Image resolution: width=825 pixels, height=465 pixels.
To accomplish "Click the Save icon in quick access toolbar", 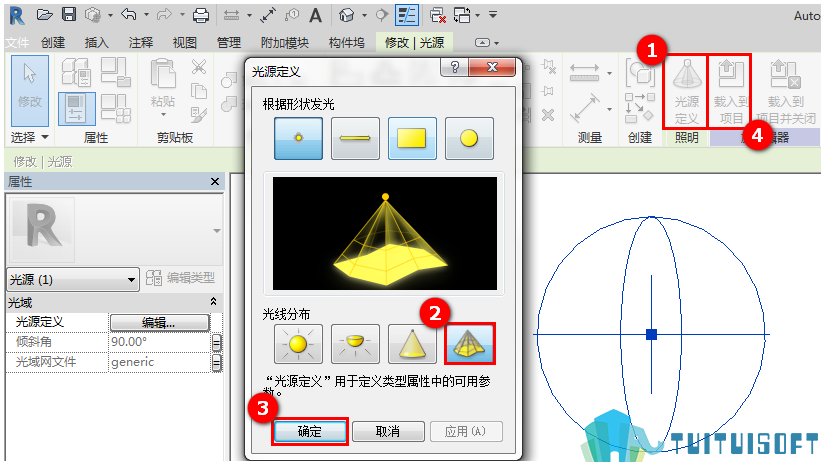I will pyautogui.click(x=69, y=14).
